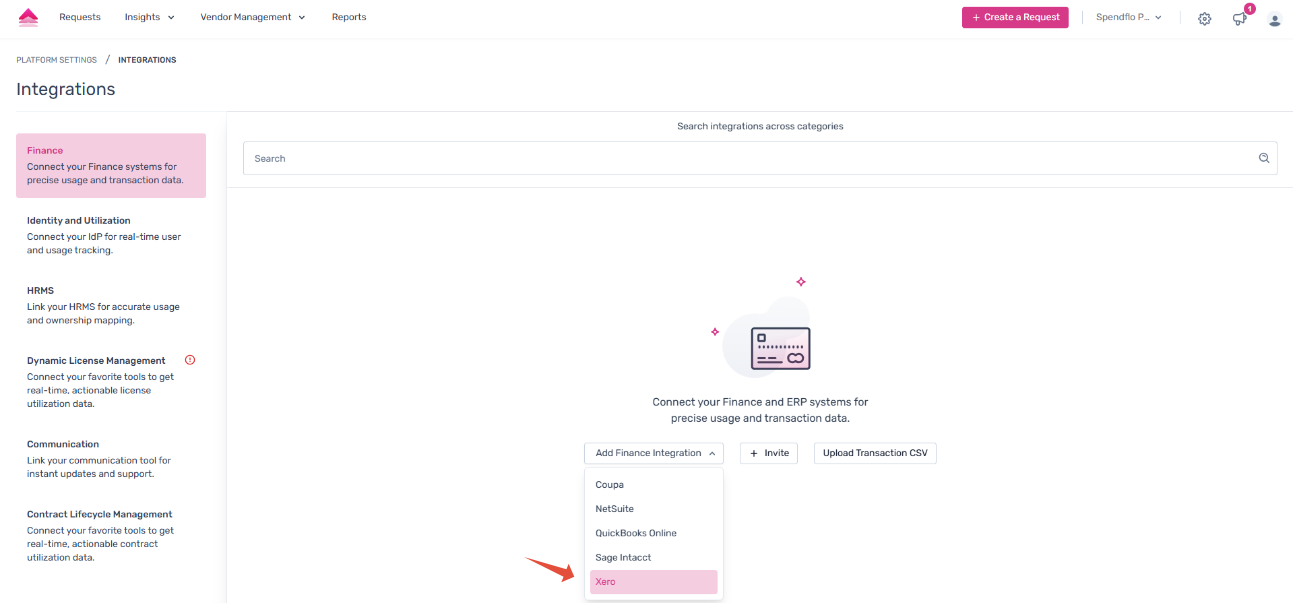
Task: Select the Communication category
Action: (111, 459)
